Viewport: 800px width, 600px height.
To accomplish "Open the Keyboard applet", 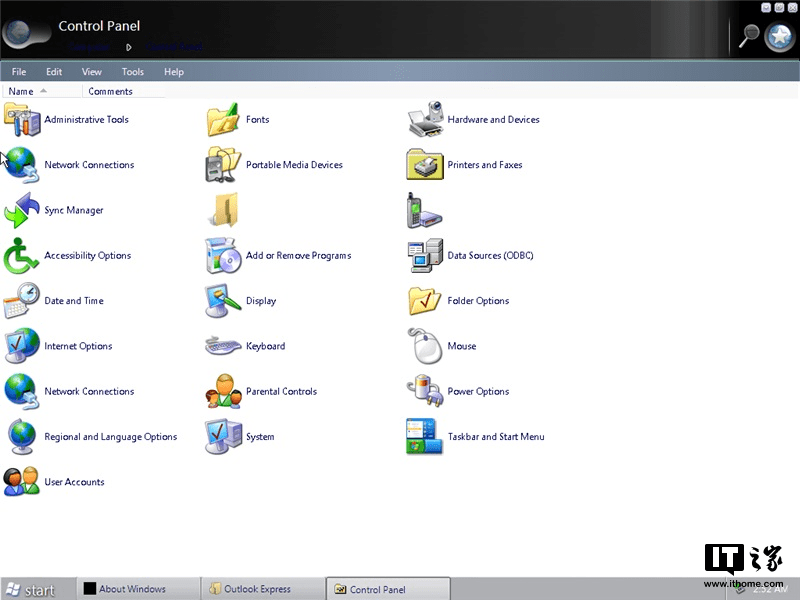I will click(265, 346).
